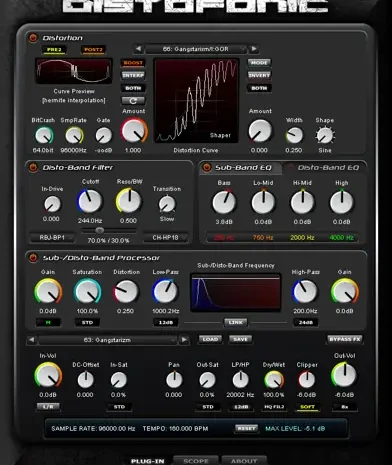Click the distortion Amount knob showing 1.000
Screen dimensions: 392x465
pos(134,131)
